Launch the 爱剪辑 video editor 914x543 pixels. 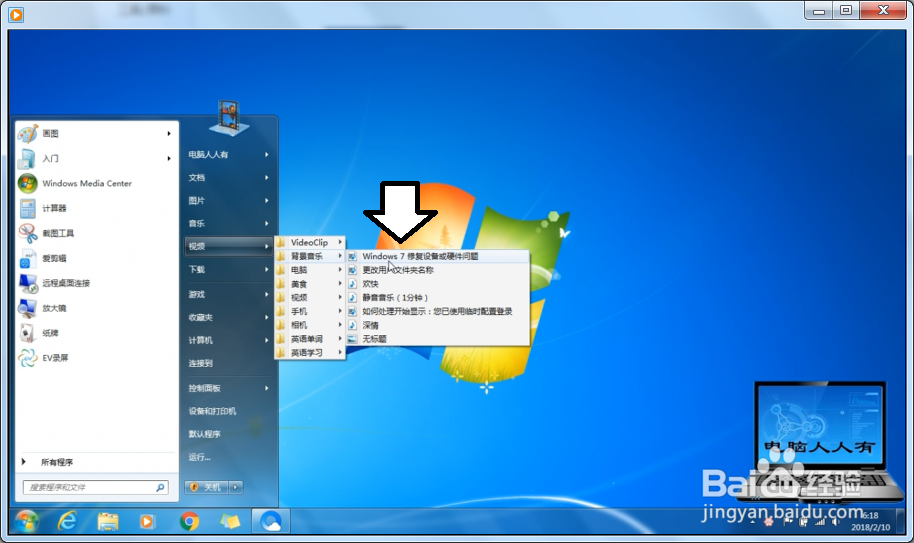(x=97, y=258)
